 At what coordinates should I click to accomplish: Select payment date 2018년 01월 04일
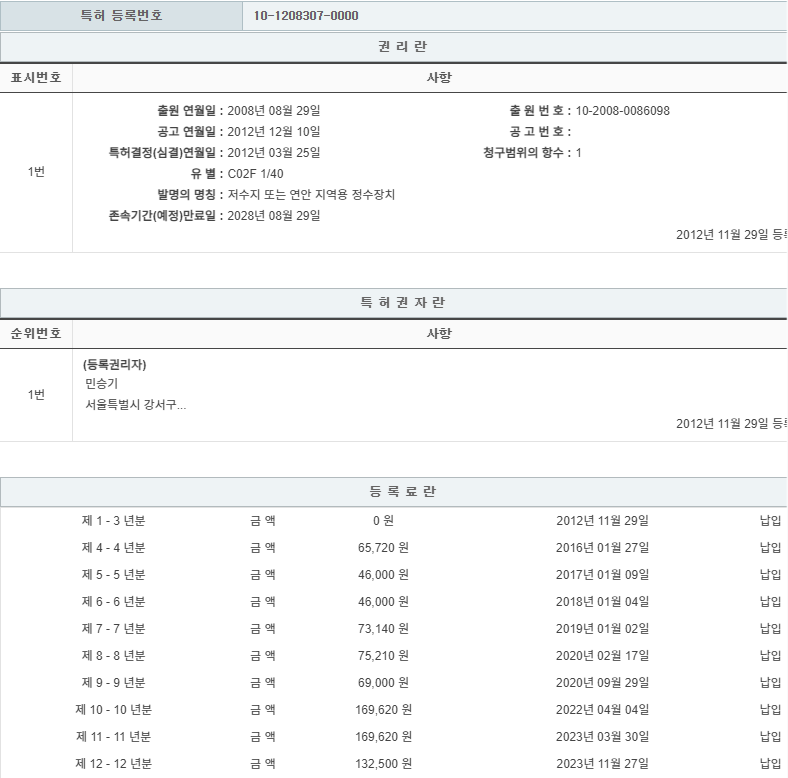coord(602,602)
